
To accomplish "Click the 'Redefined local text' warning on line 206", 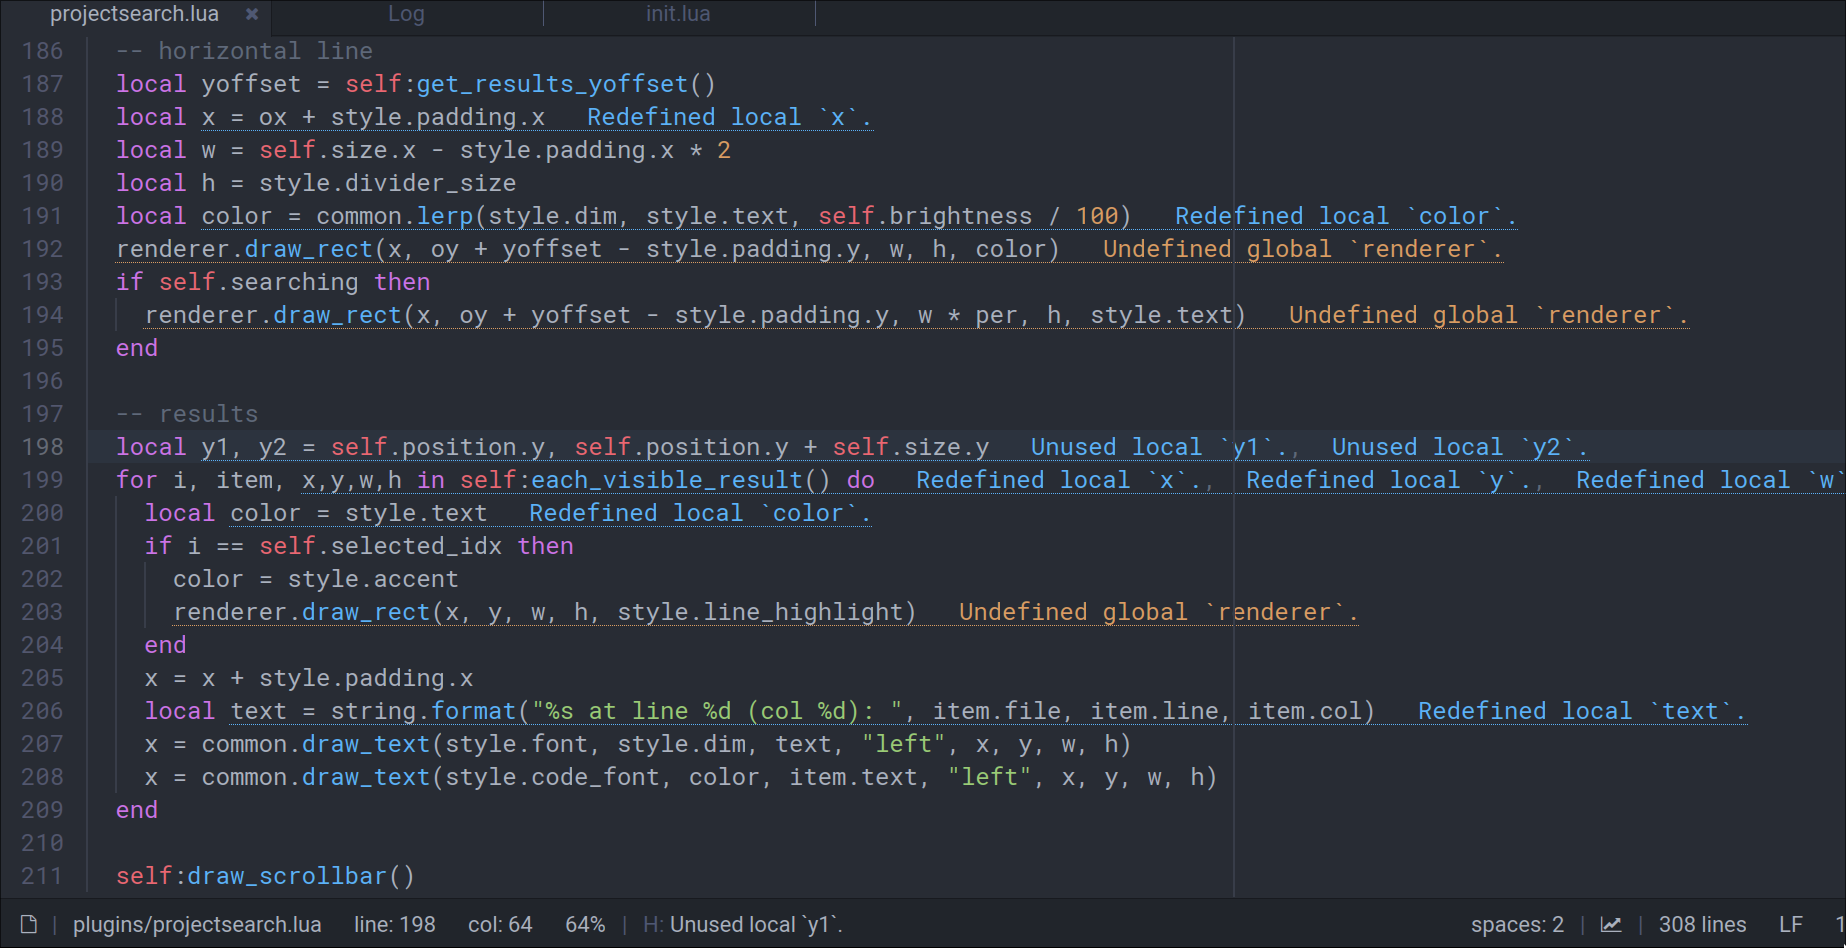I will [1581, 711].
